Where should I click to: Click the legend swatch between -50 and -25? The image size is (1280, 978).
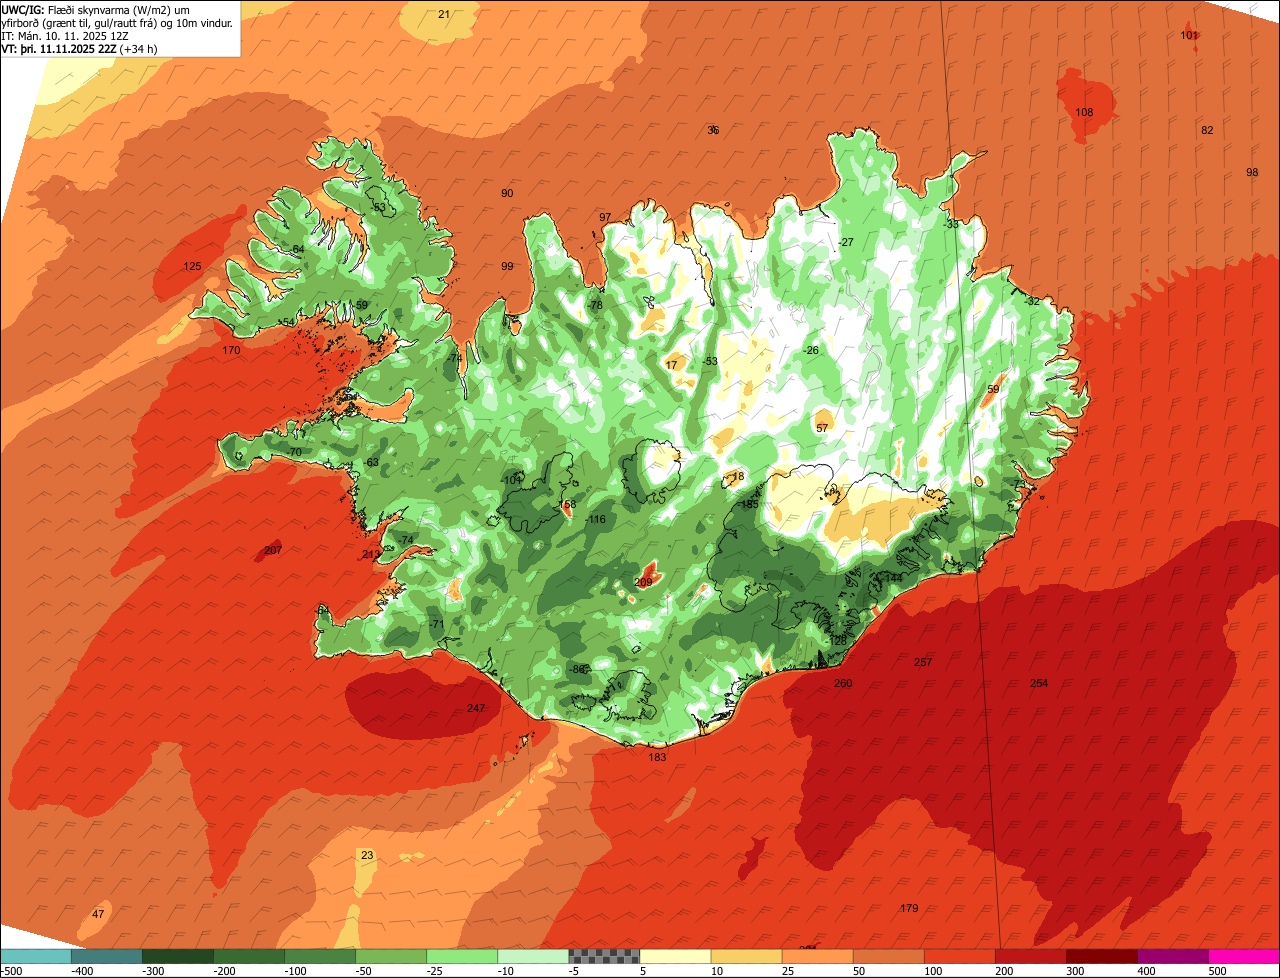[x=391, y=956]
